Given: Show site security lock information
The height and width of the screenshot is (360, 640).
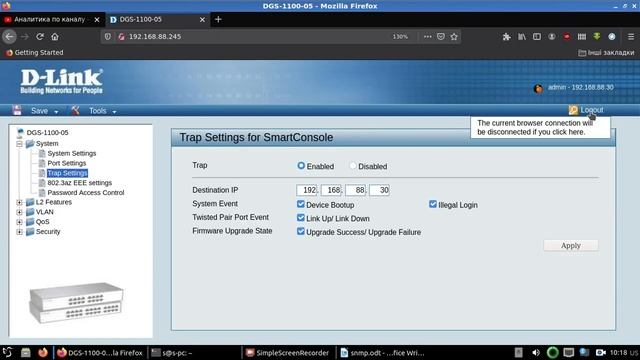Looking at the screenshot, I should point(121,37).
